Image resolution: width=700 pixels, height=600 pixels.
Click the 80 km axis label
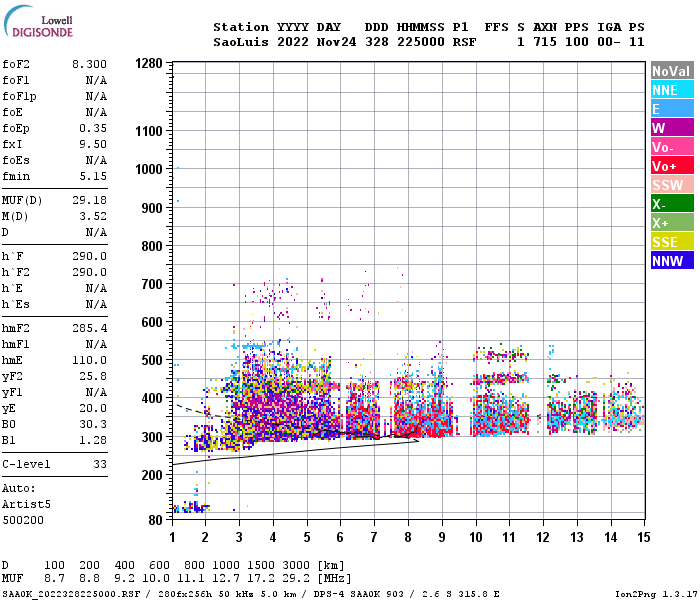155,520
